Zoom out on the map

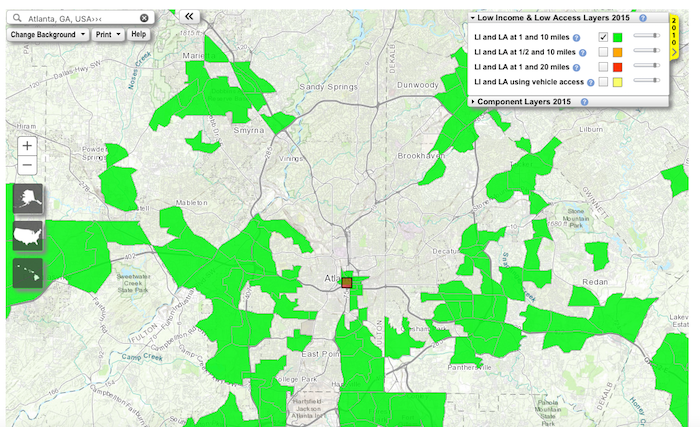[27, 166]
